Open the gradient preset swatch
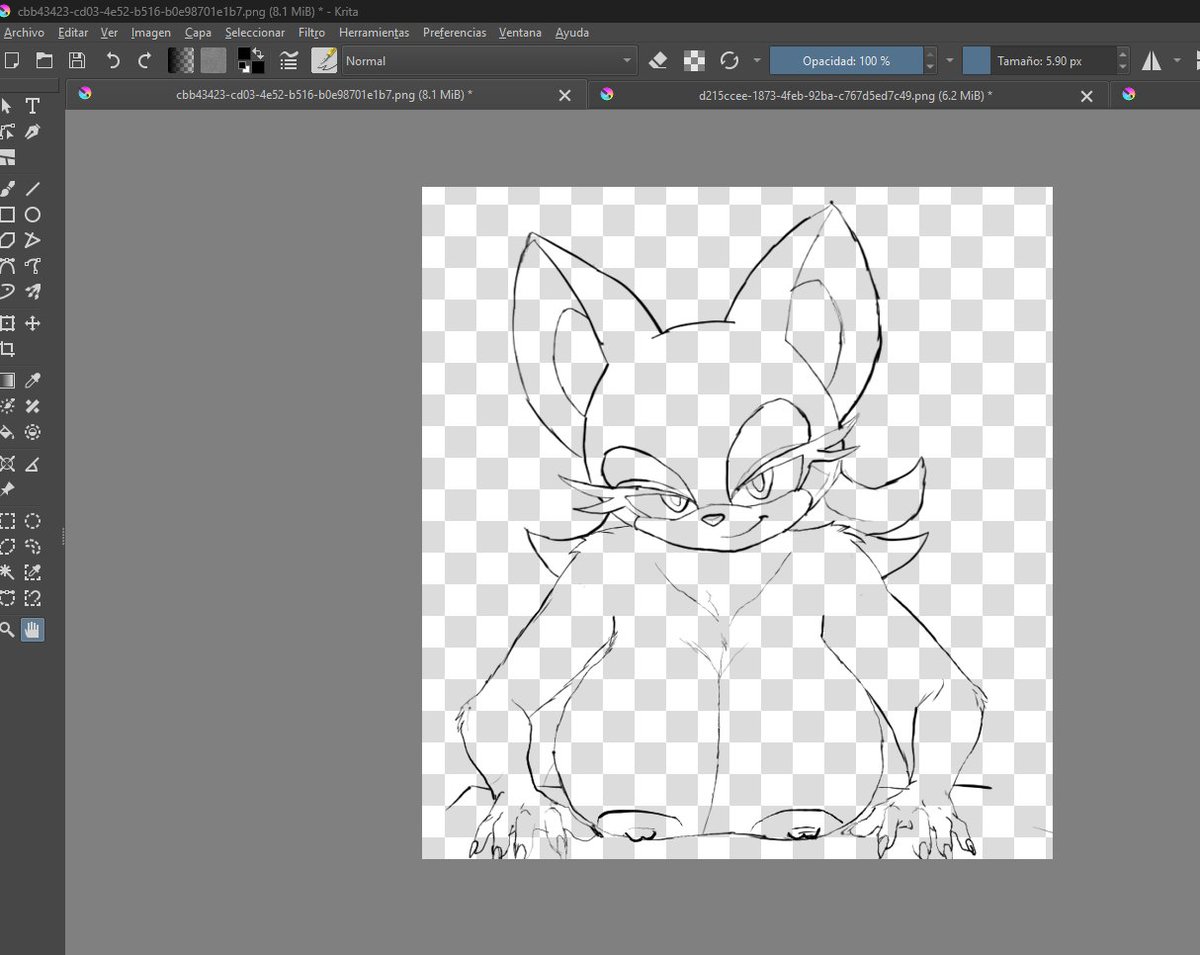 [181, 60]
